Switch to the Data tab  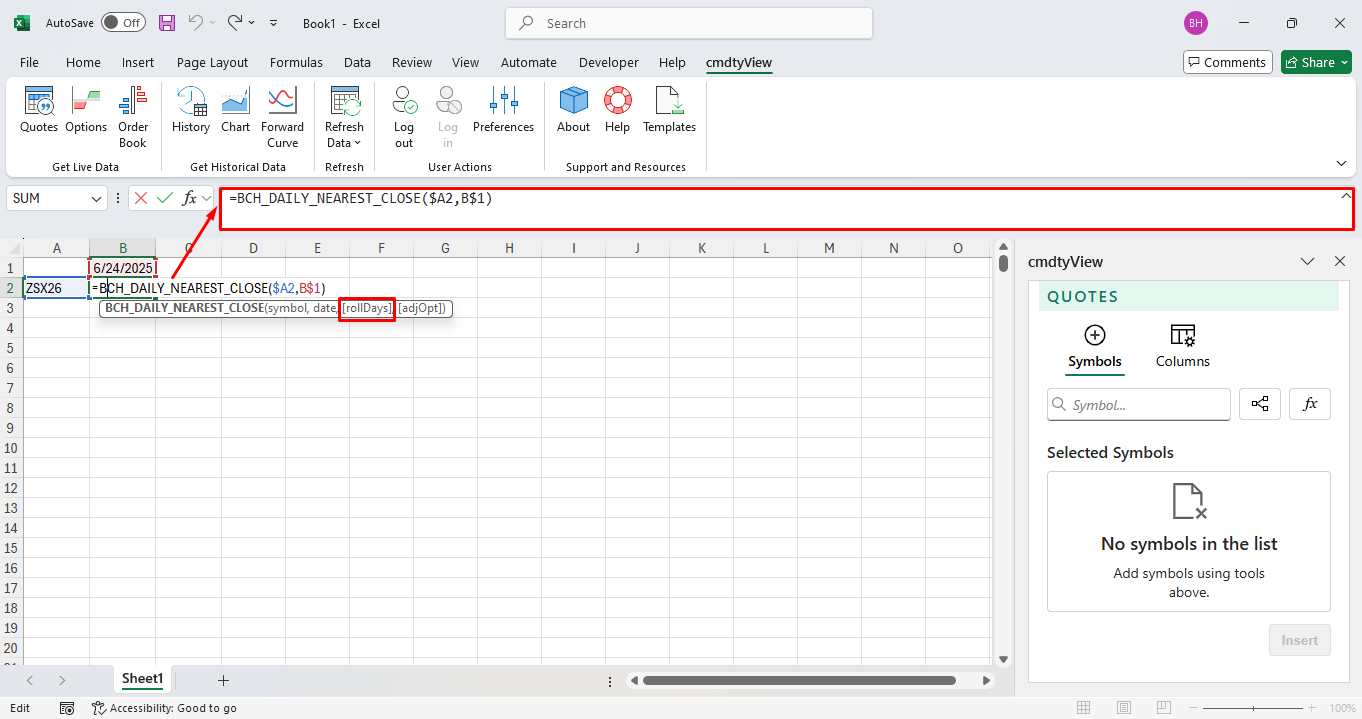[357, 62]
